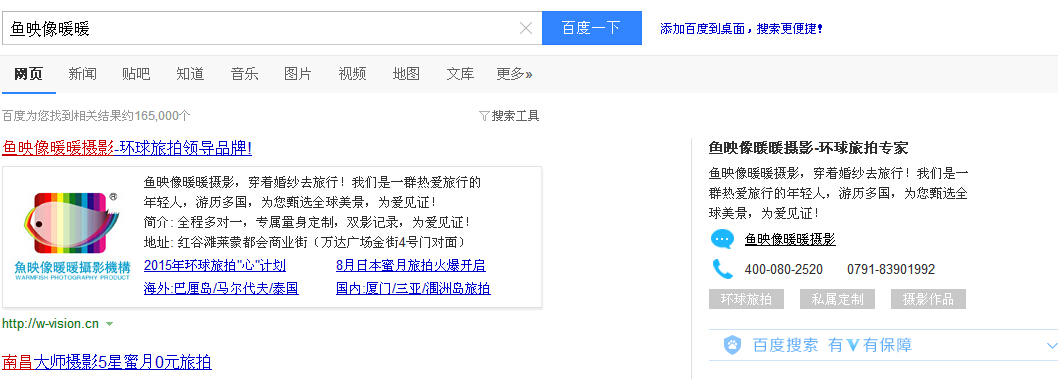Click phone number 400-080-2520
This screenshot has height=379, width=1058.
pos(783,270)
